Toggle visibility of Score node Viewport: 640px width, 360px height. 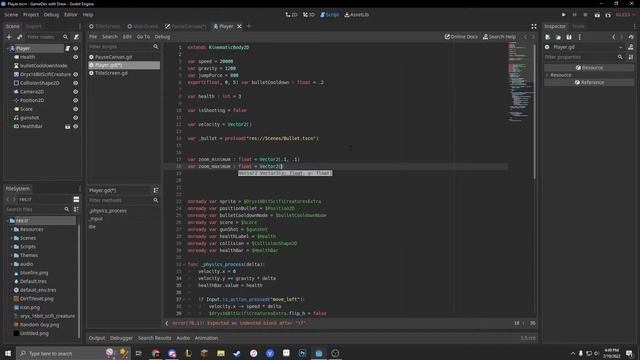click(x=76, y=109)
